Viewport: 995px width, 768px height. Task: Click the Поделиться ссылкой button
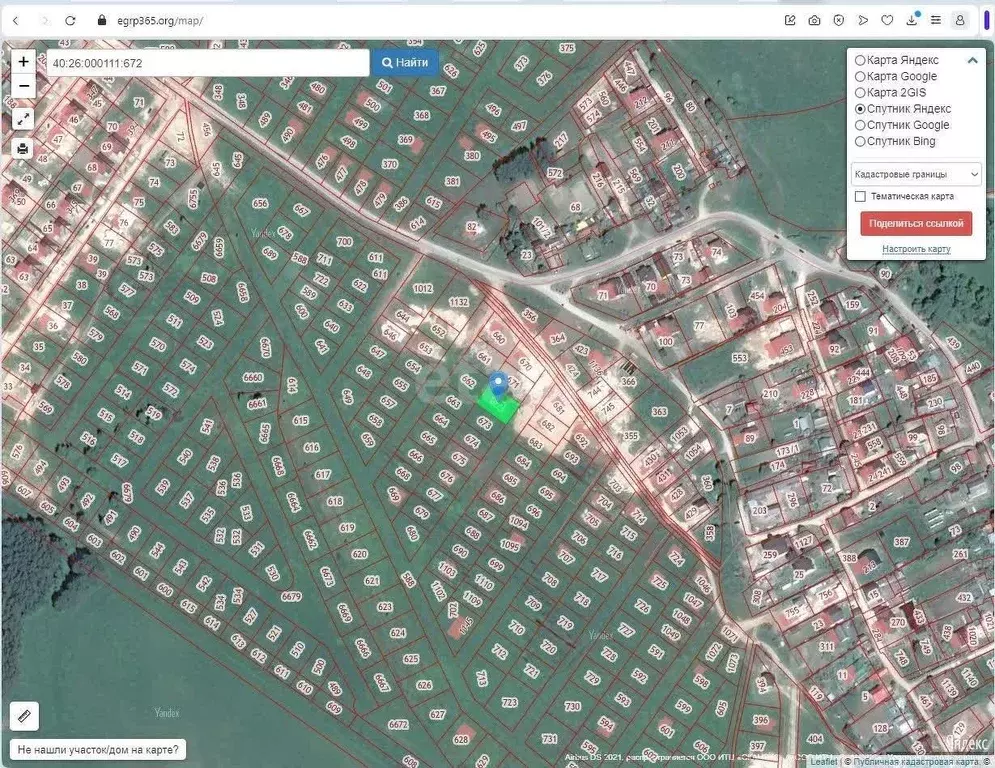click(x=915, y=223)
